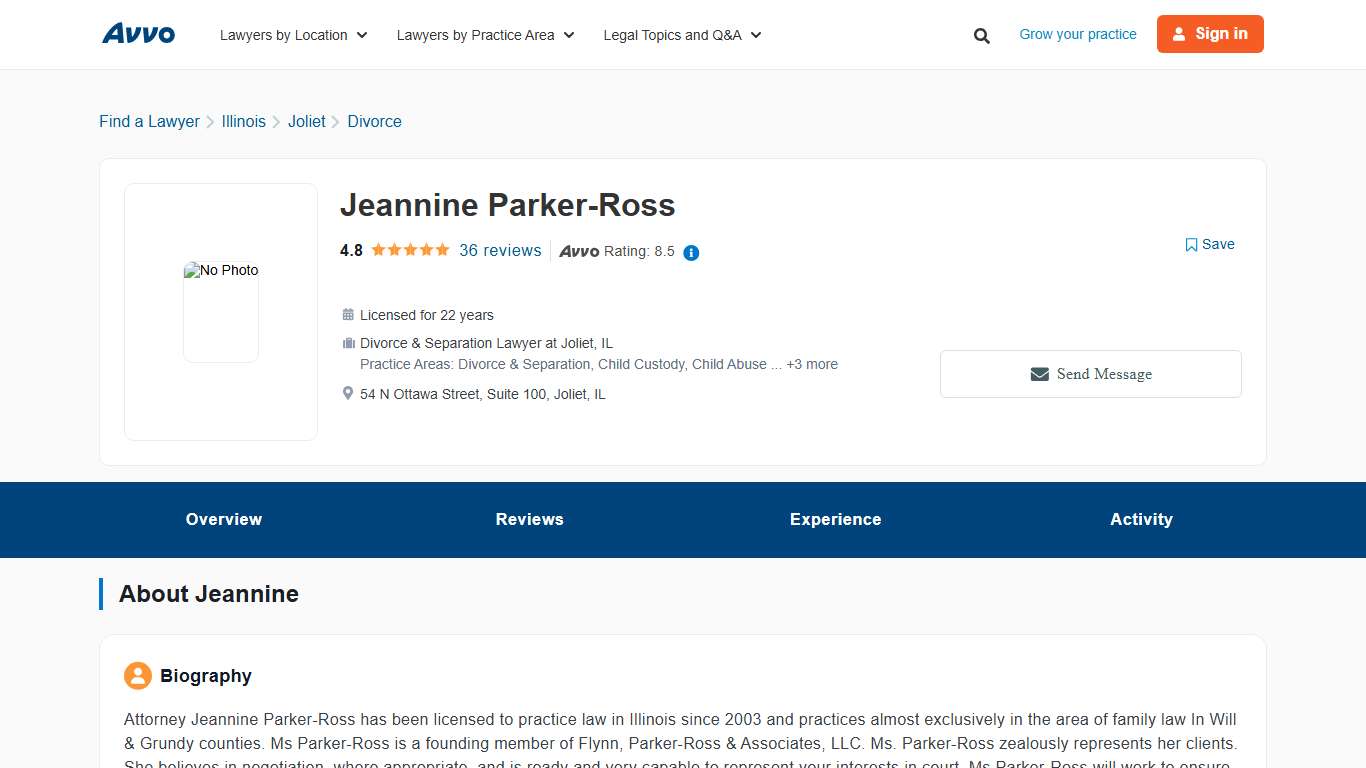Toggle the Save bookmark for this lawyer
This screenshot has width=1366, height=768.
click(x=1209, y=244)
